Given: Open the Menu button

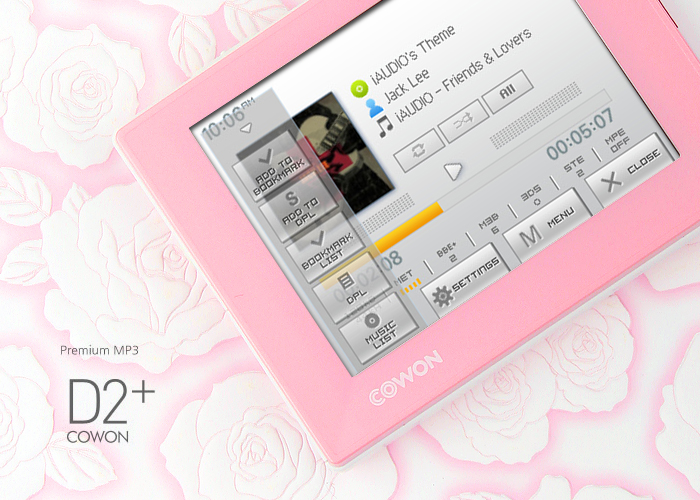Looking at the screenshot, I should [548, 227].
